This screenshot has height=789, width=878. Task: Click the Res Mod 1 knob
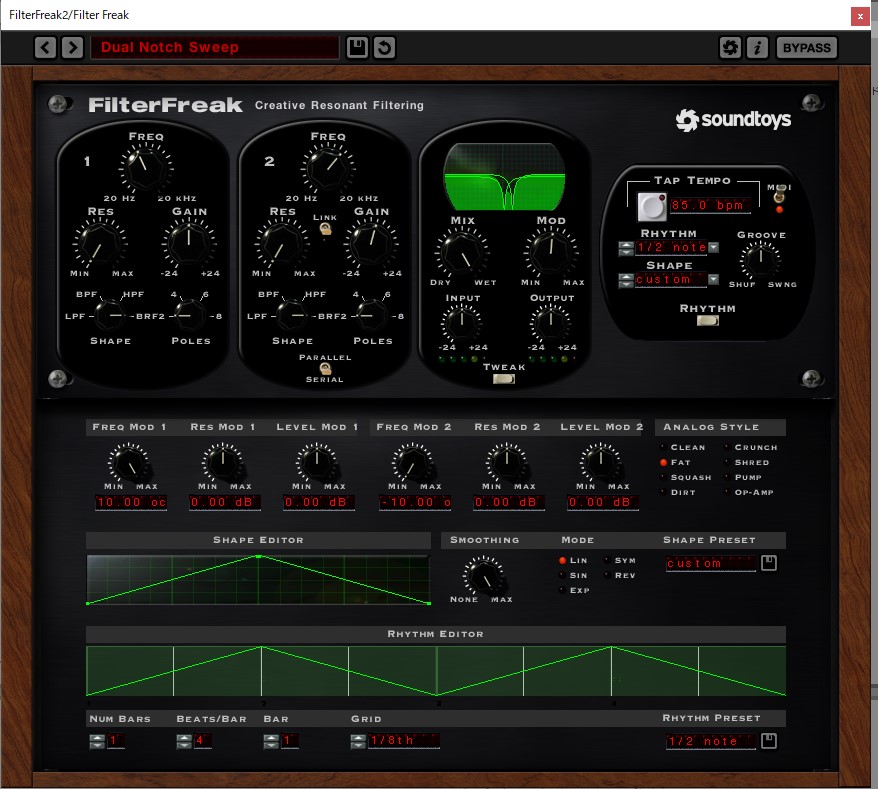223,463
